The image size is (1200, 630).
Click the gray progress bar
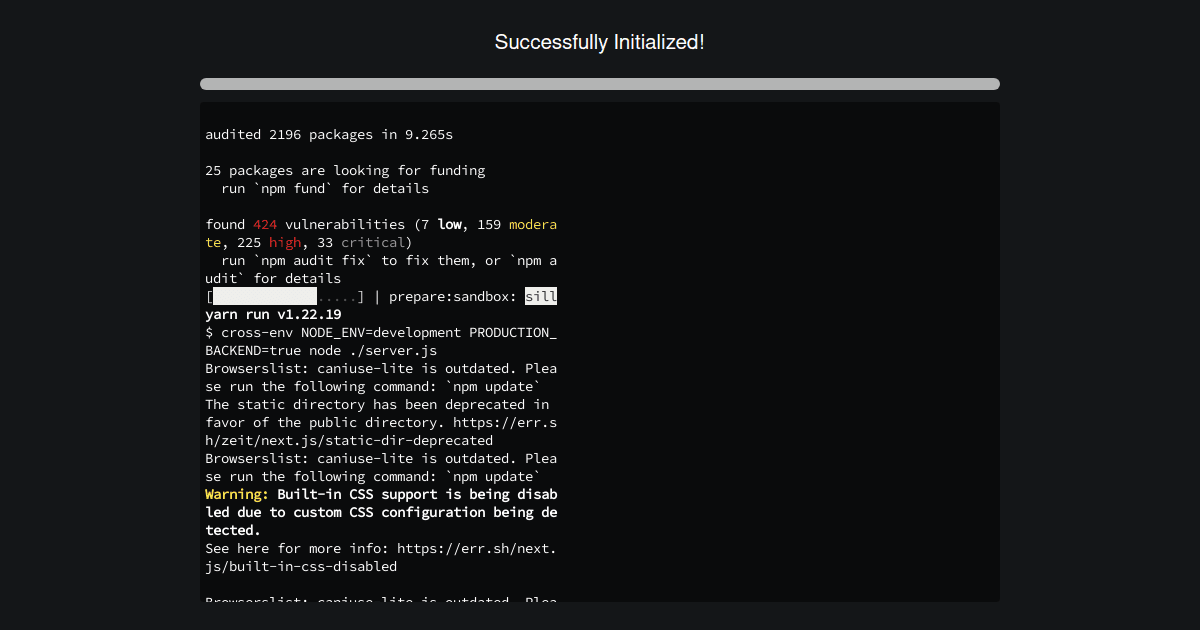[x=599, y=83]
